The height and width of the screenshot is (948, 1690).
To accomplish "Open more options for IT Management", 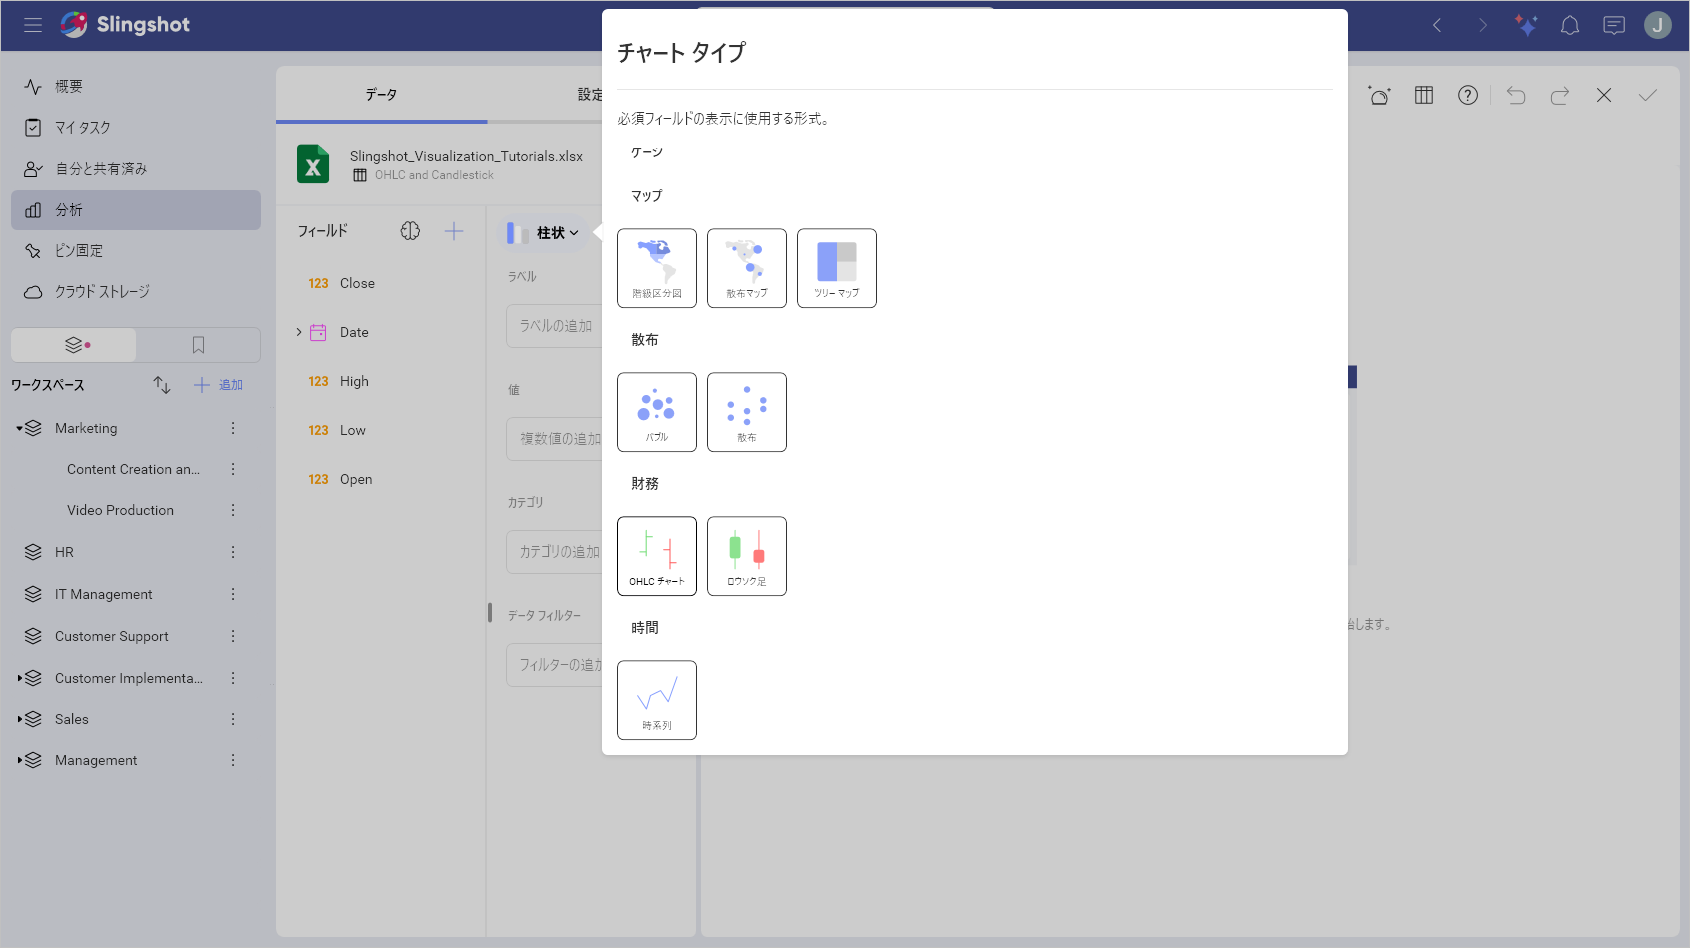I will pyautogui.click(x=233, y=594).
